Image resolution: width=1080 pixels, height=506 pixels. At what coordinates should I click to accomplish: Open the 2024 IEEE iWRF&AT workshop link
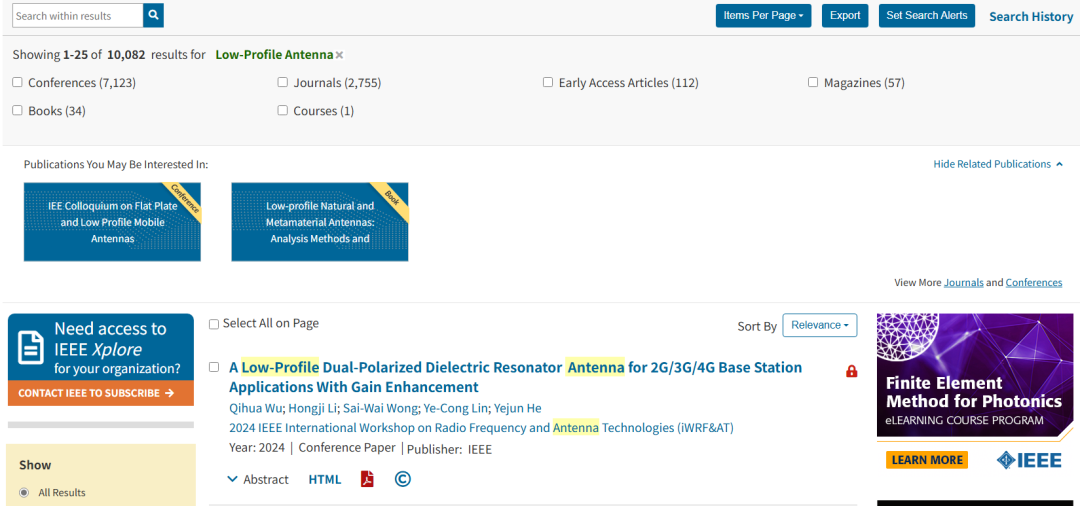pyautogui.click(x=481, y=428)
